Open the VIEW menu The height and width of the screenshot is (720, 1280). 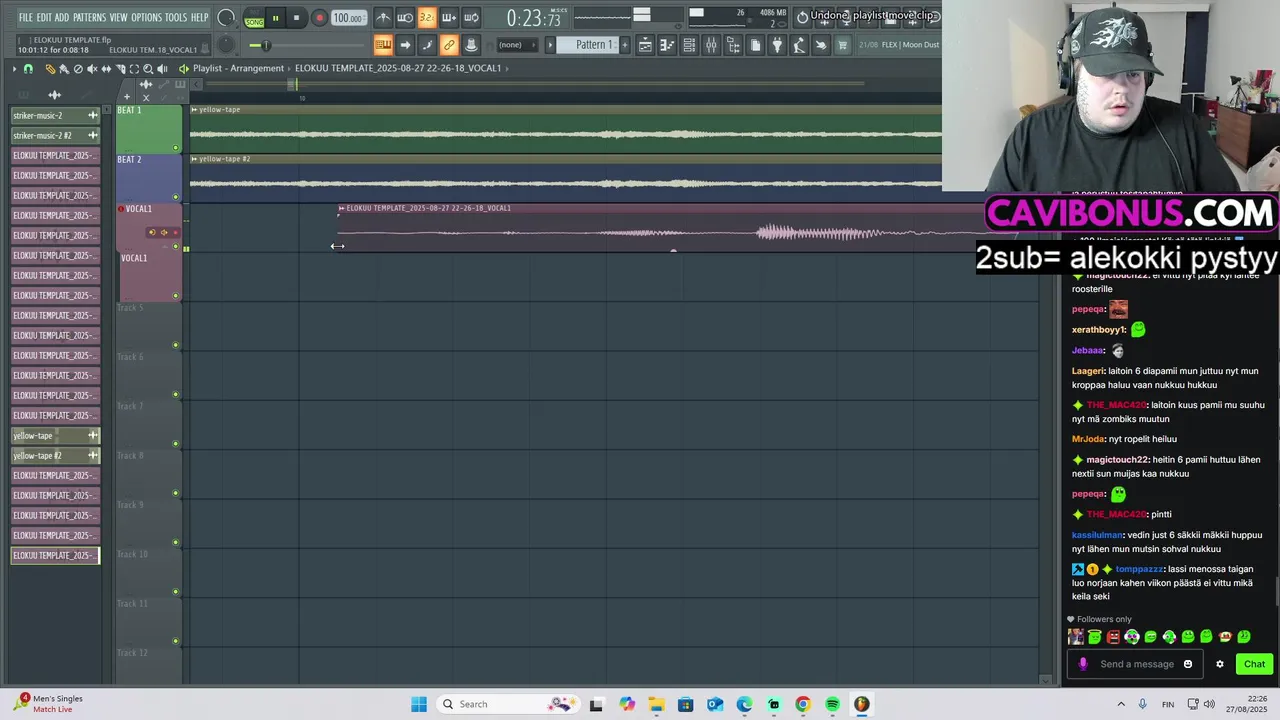pyautogui.click(x=118, y=17)
